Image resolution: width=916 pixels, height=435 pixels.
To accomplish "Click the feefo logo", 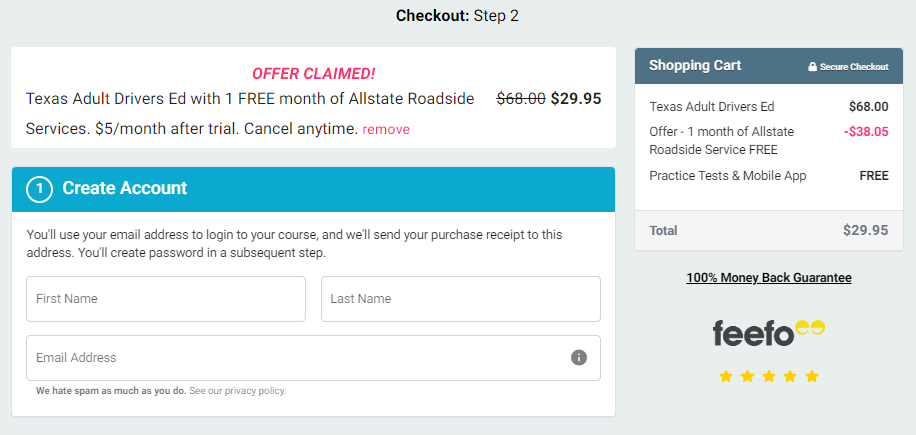I will 769,333.
